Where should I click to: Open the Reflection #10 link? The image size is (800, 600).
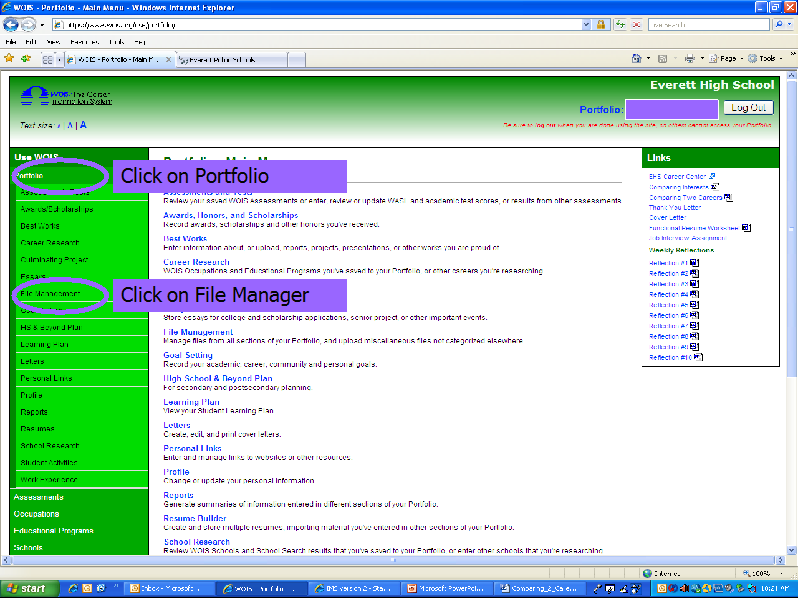671,358
